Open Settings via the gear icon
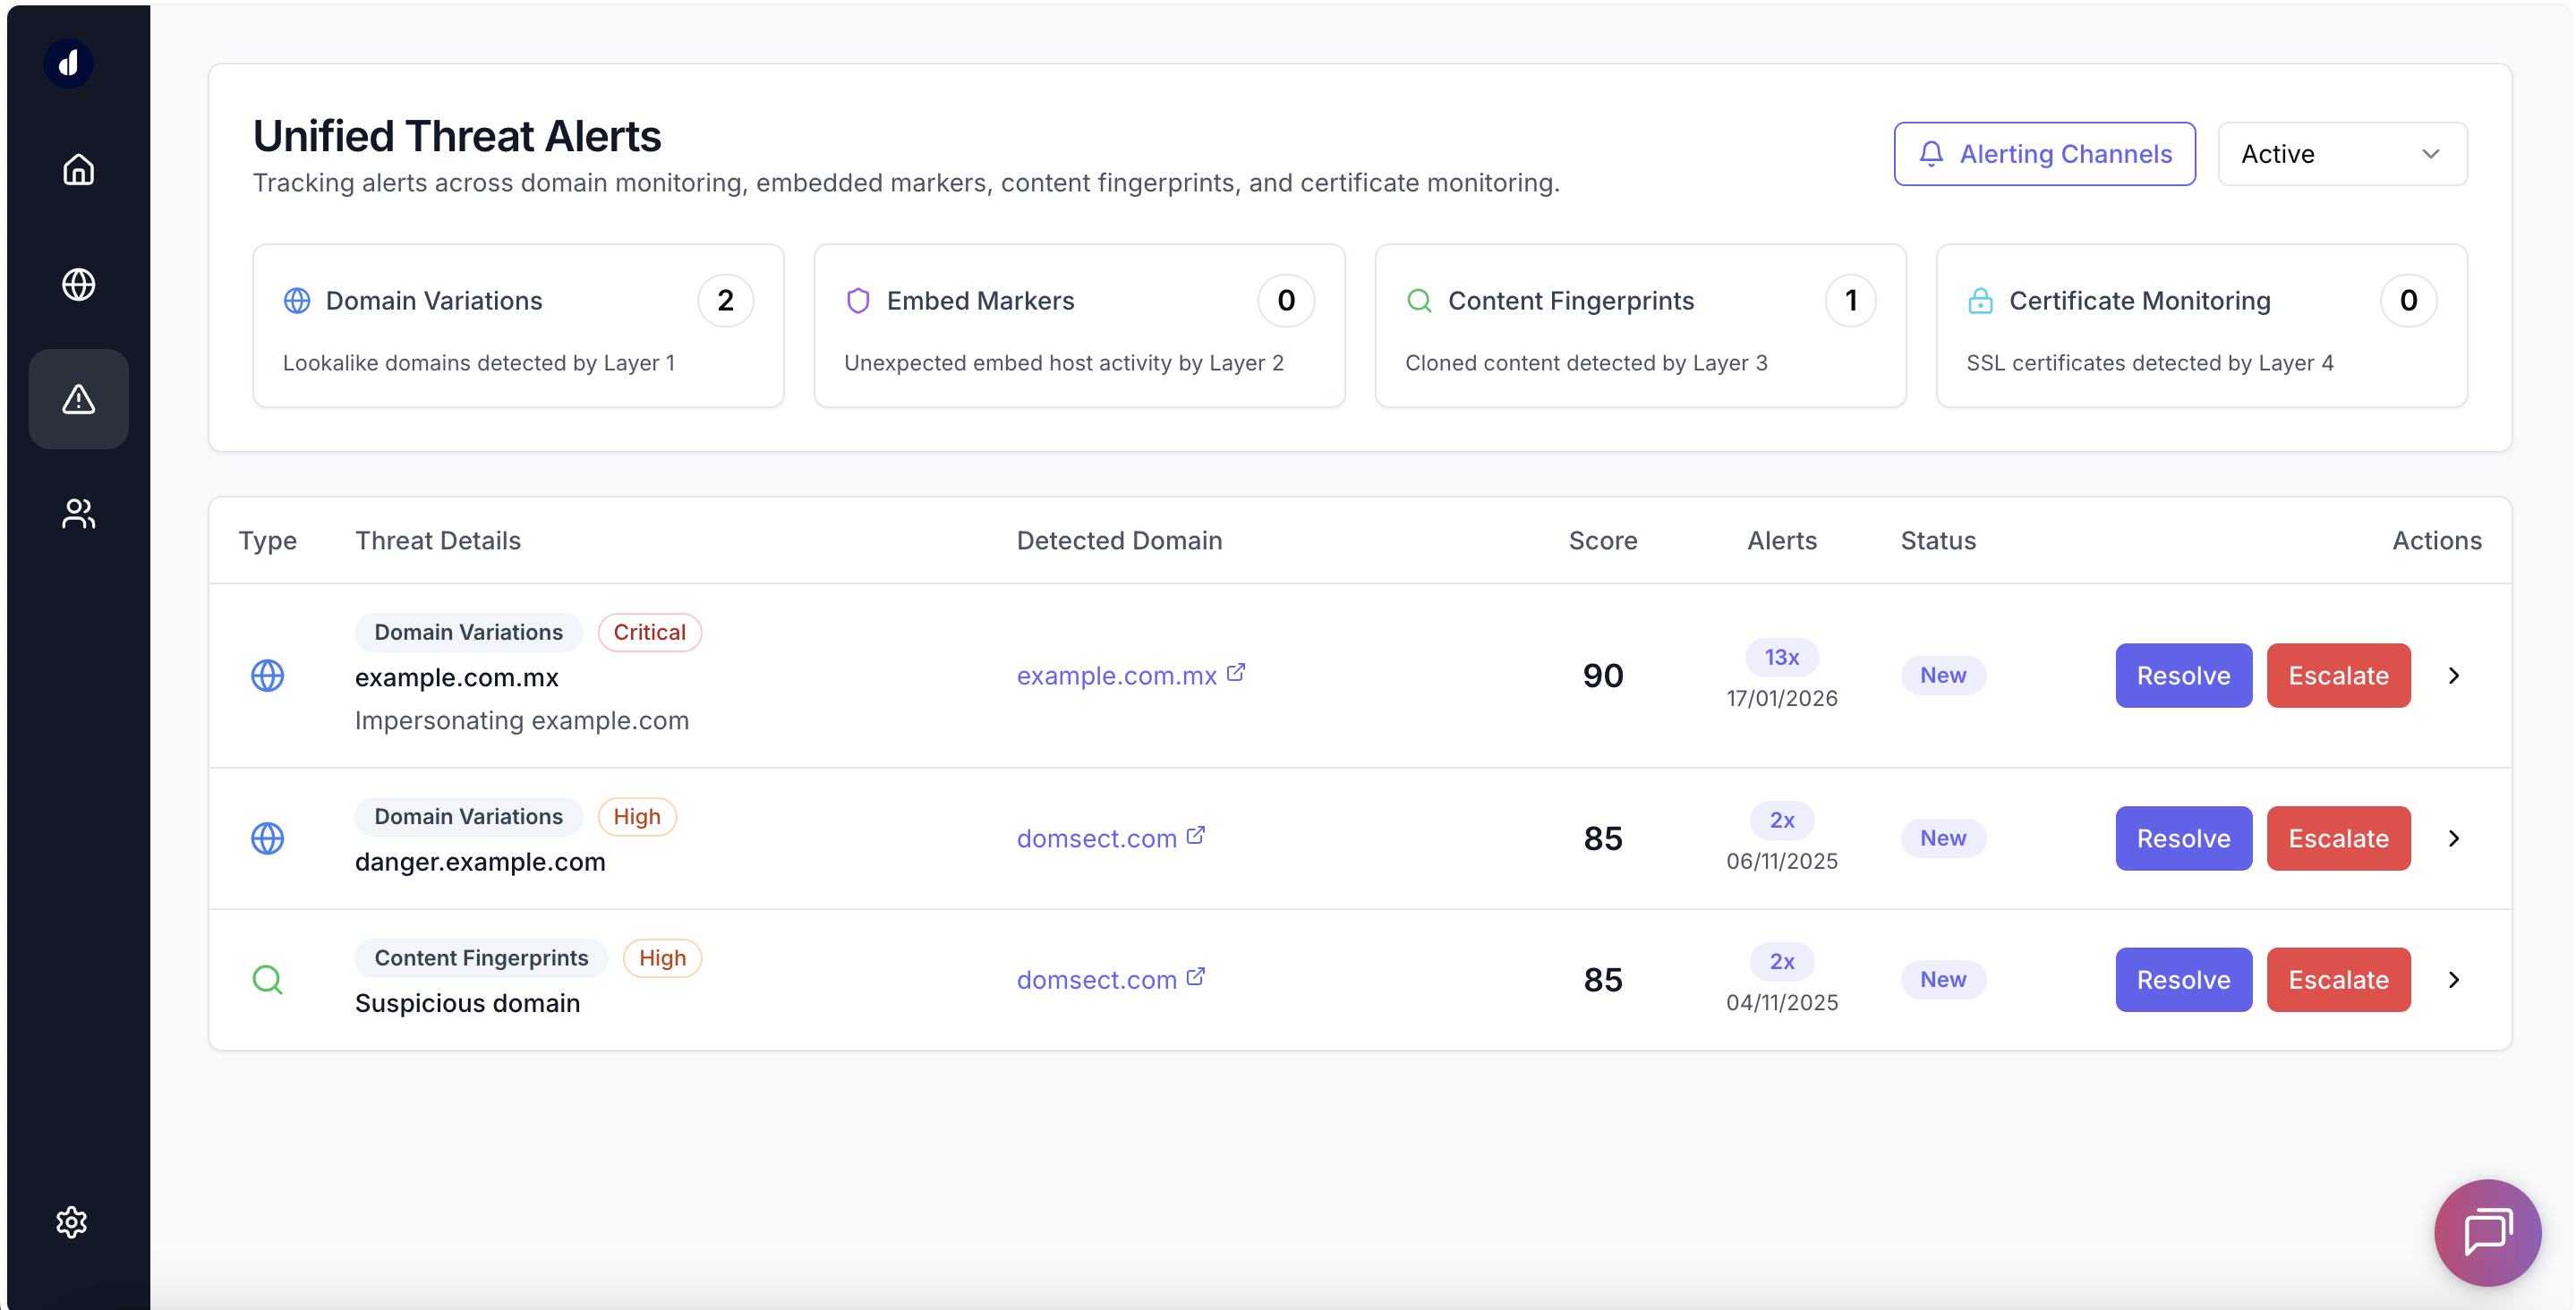Viewport: 2576px width, 1310px height. pos(71,1221)
